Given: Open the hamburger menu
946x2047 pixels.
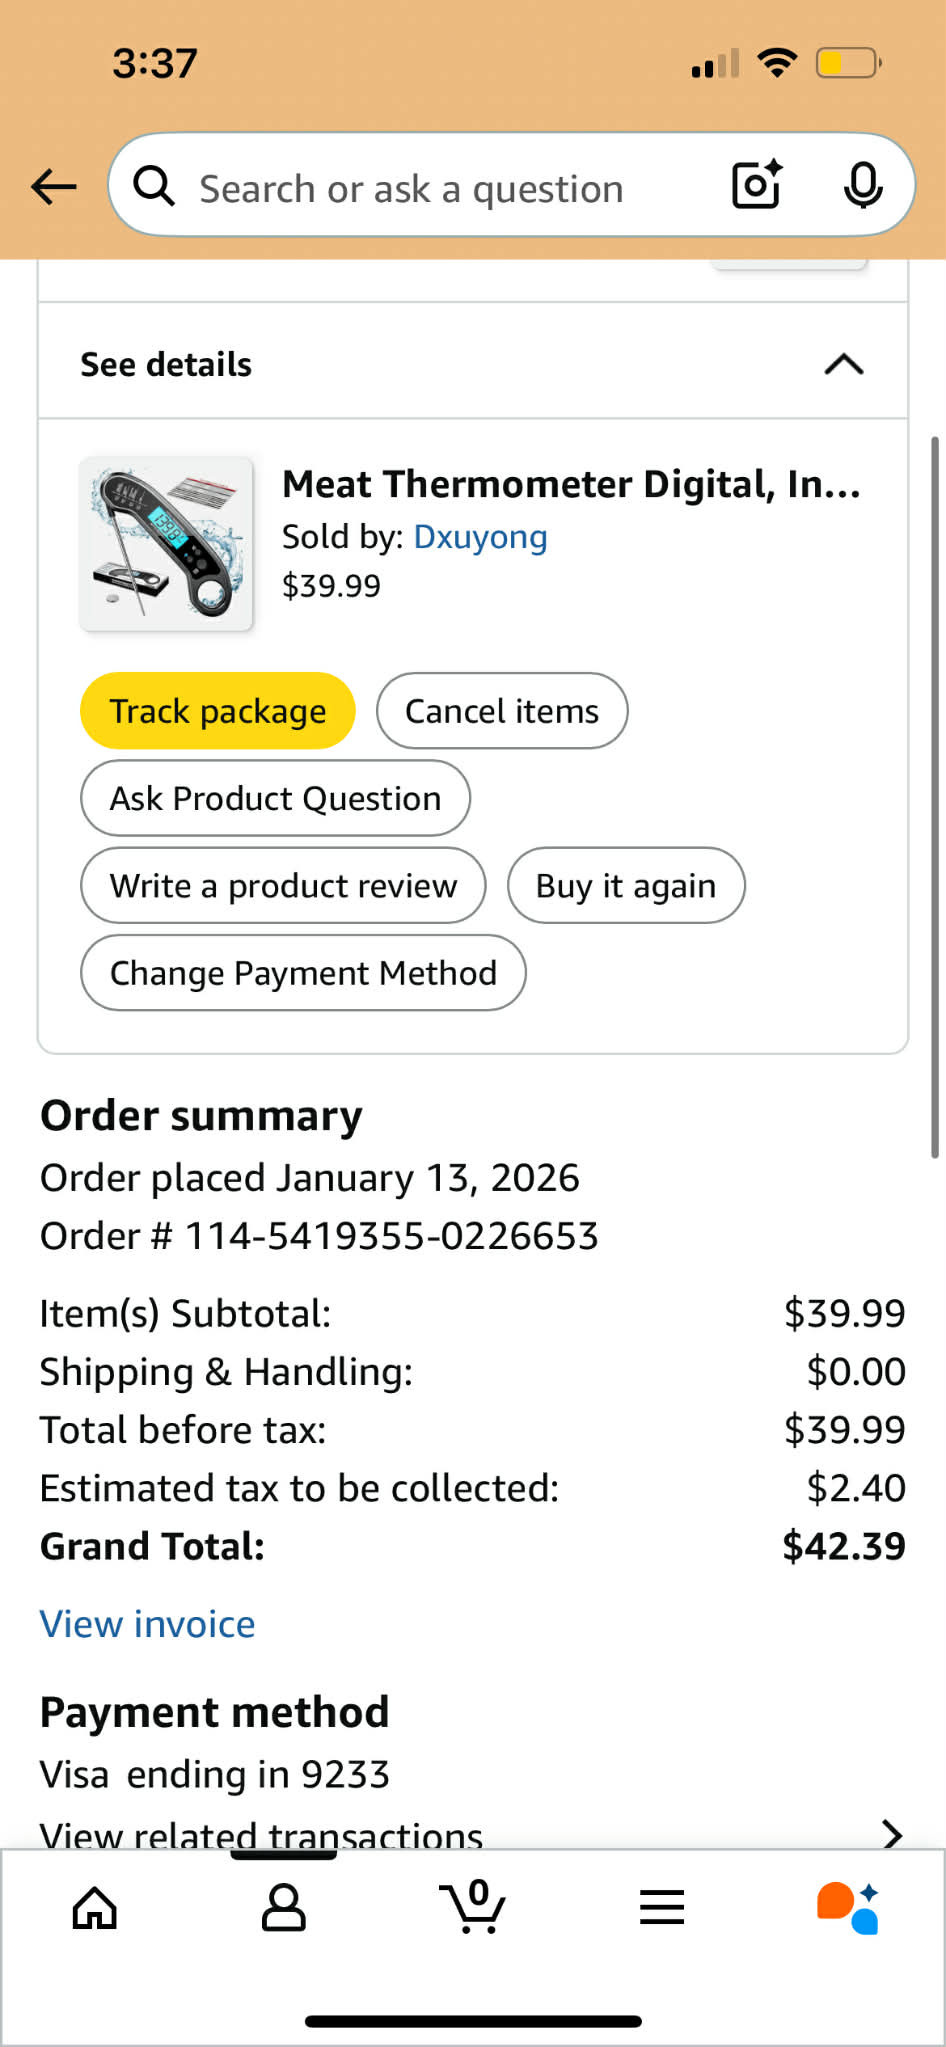Looking at the screenshot, I should 662,1908.
